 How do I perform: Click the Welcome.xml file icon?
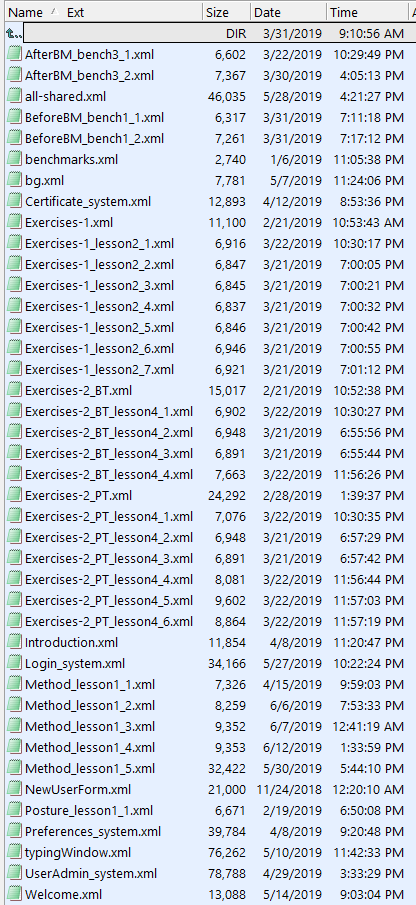14,895
